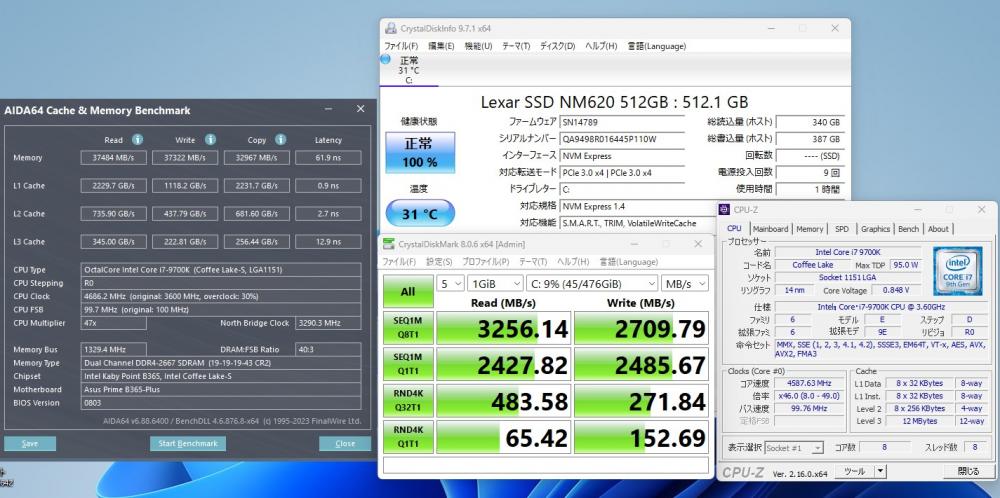
Task: Click the info icon next to Read
Action: pyautogui.click(x=138, y=140)
